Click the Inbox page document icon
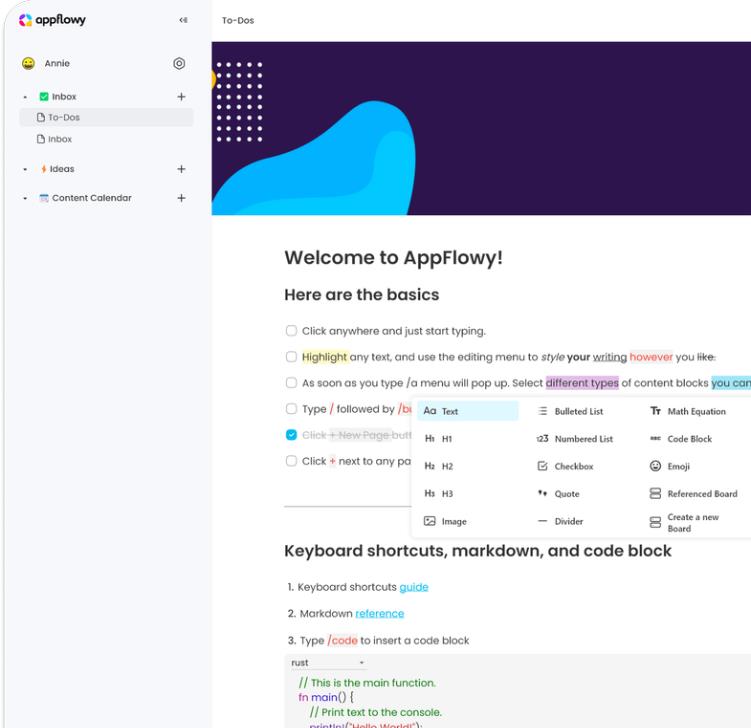Screen dimensions: 751x728 click(41, 139)
